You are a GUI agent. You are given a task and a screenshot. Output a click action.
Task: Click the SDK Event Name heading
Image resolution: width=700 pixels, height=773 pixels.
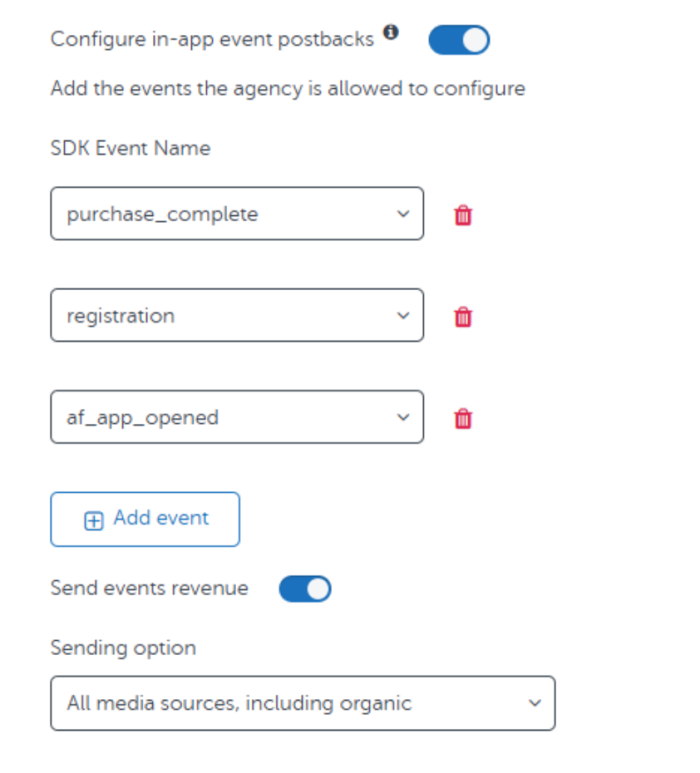pyautogui.click(x=131, y=148)
